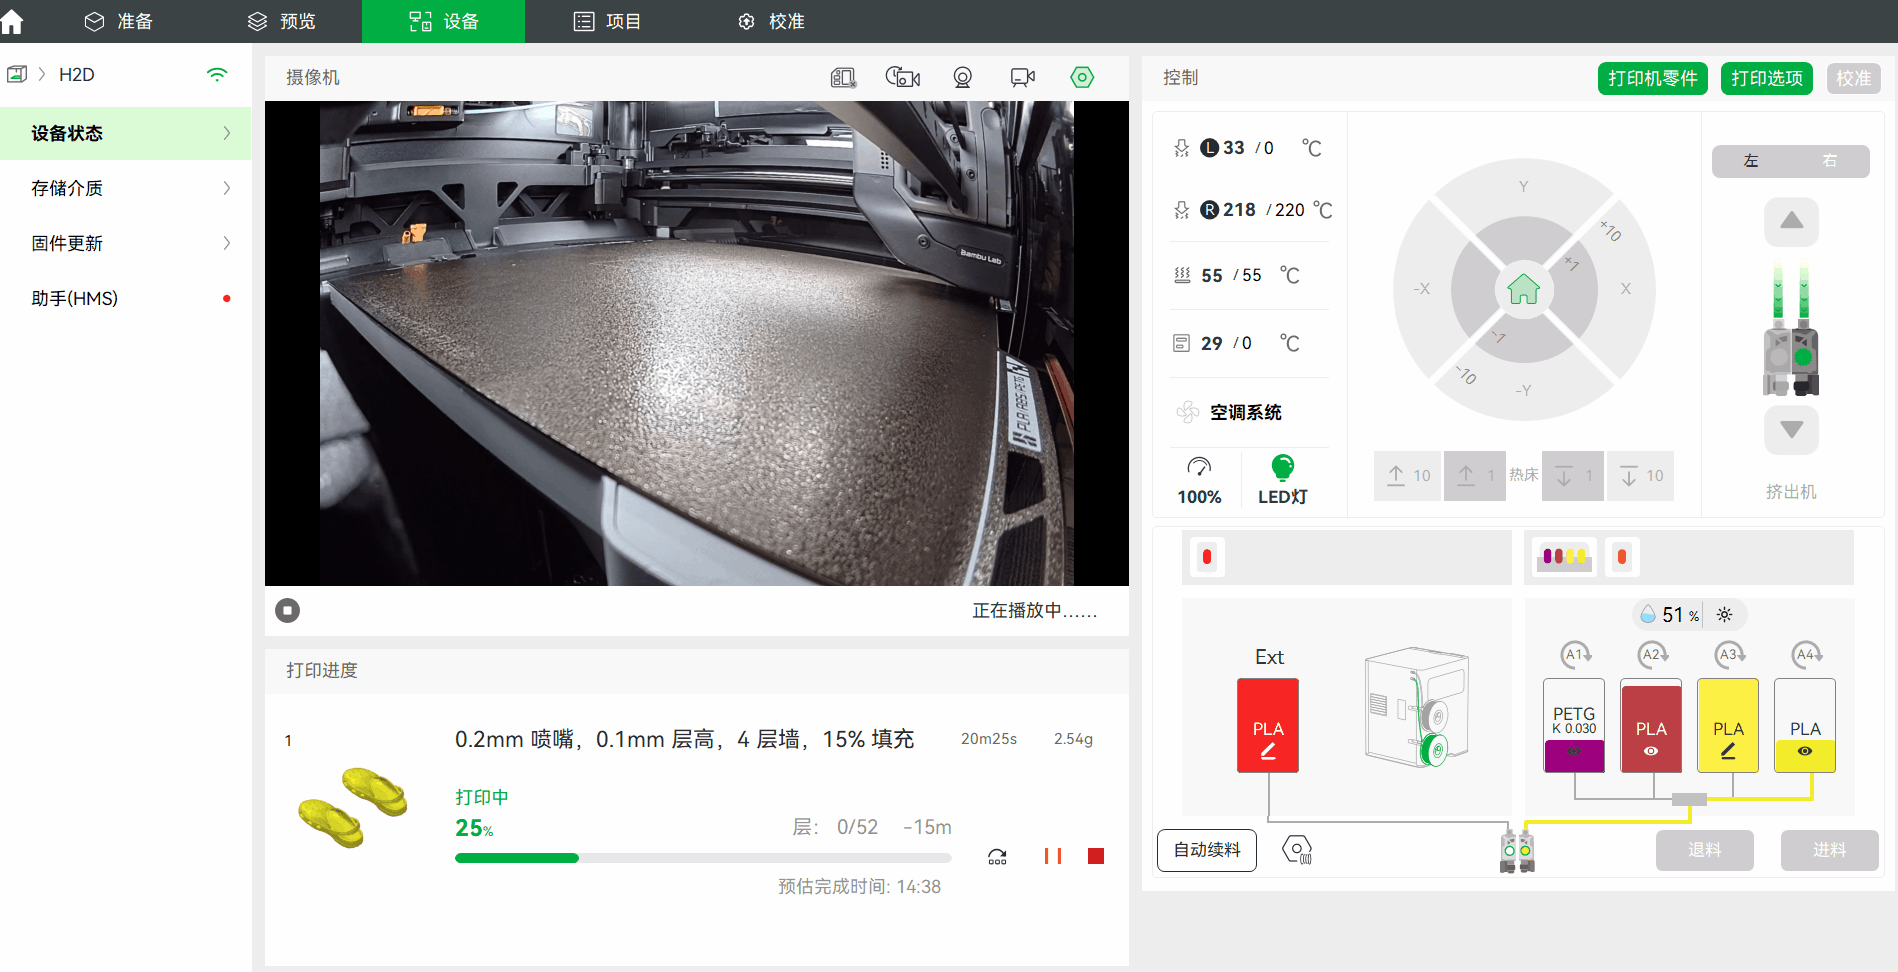Click the 进料 load button
The image size is (1898, 972).
tap(1830, 850)
